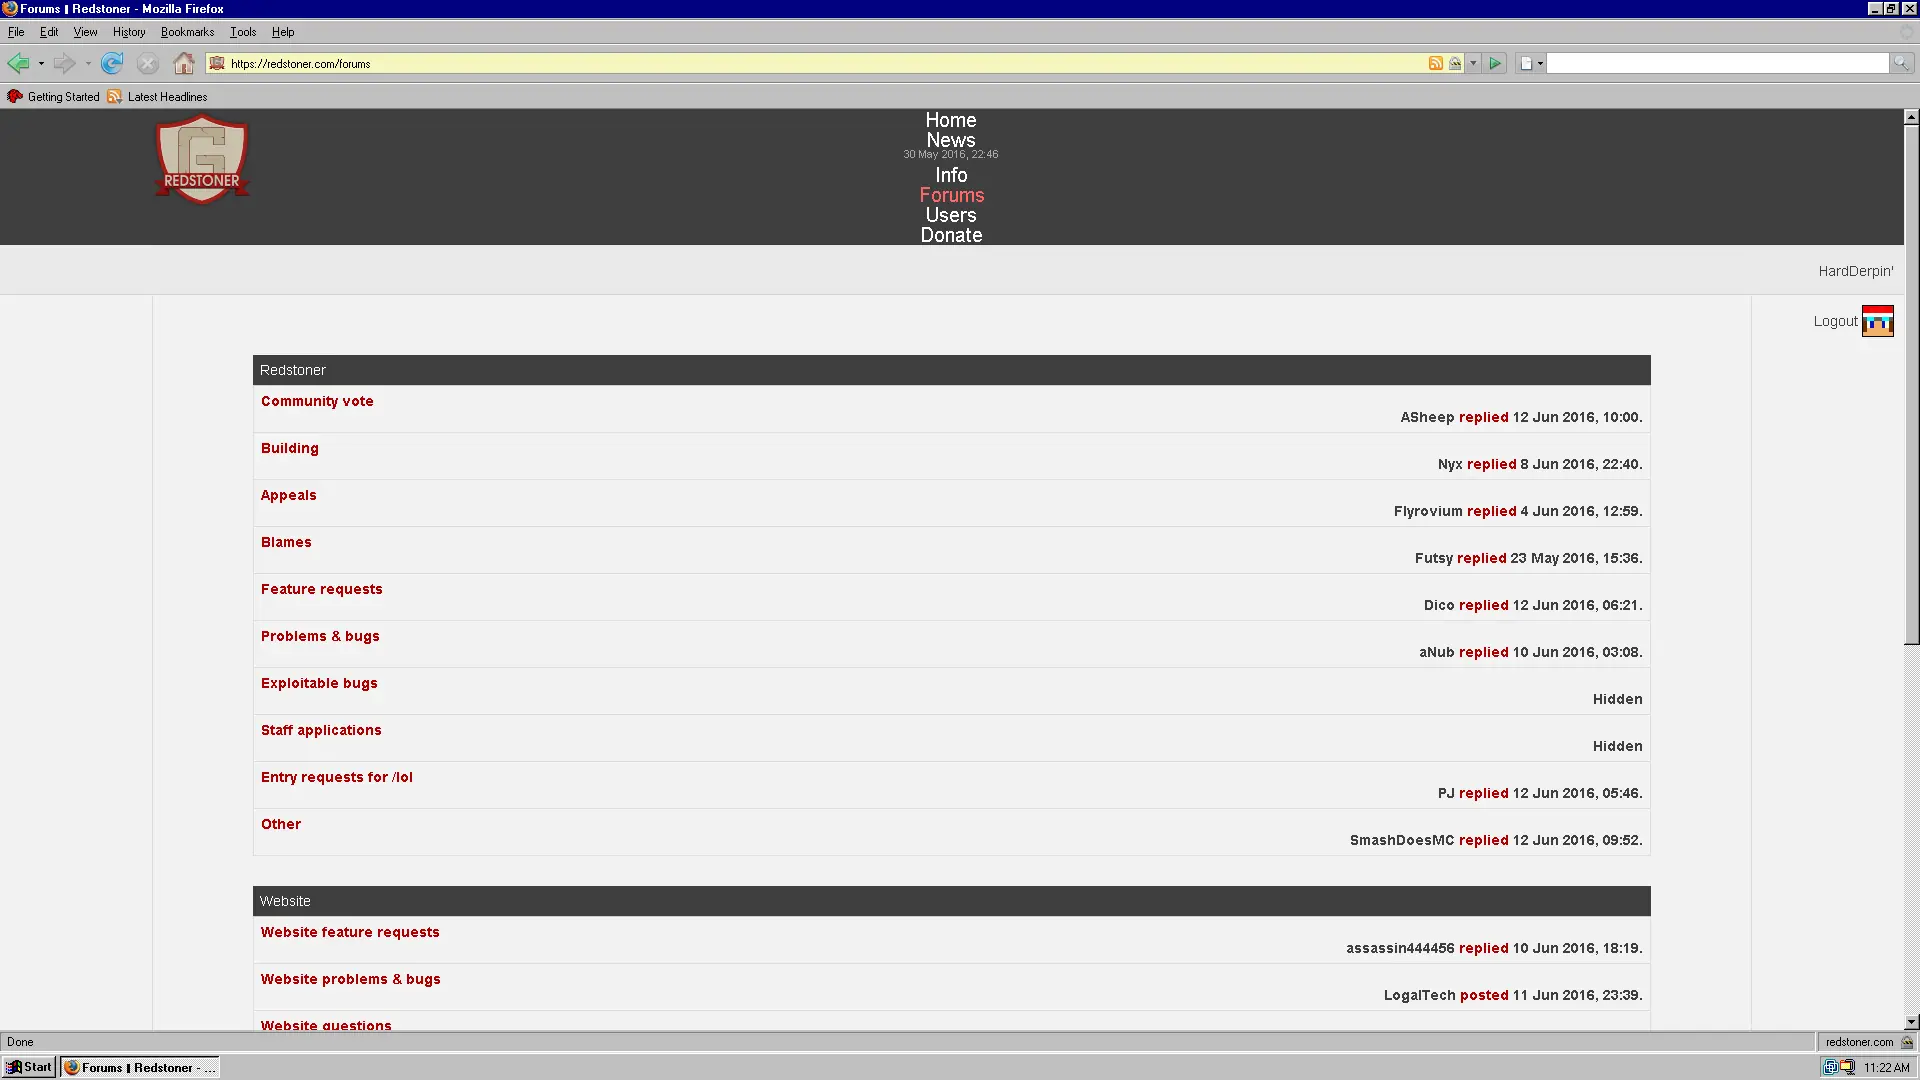The width and height of the screenshot is (1920, 1080).
Task: Click the Reload page icon
Action: click(x=112, y=63)
